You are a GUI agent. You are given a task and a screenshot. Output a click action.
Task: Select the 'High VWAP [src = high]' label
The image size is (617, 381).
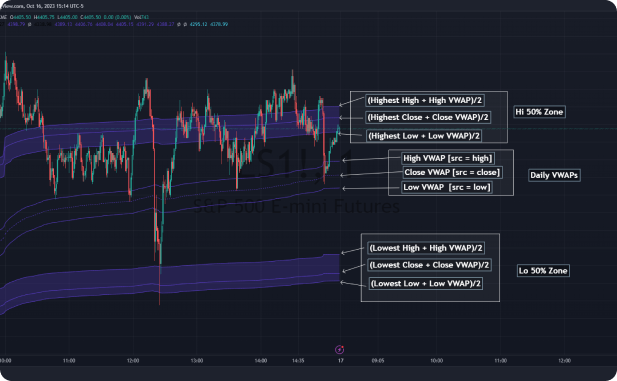click(x=448, y=158)
